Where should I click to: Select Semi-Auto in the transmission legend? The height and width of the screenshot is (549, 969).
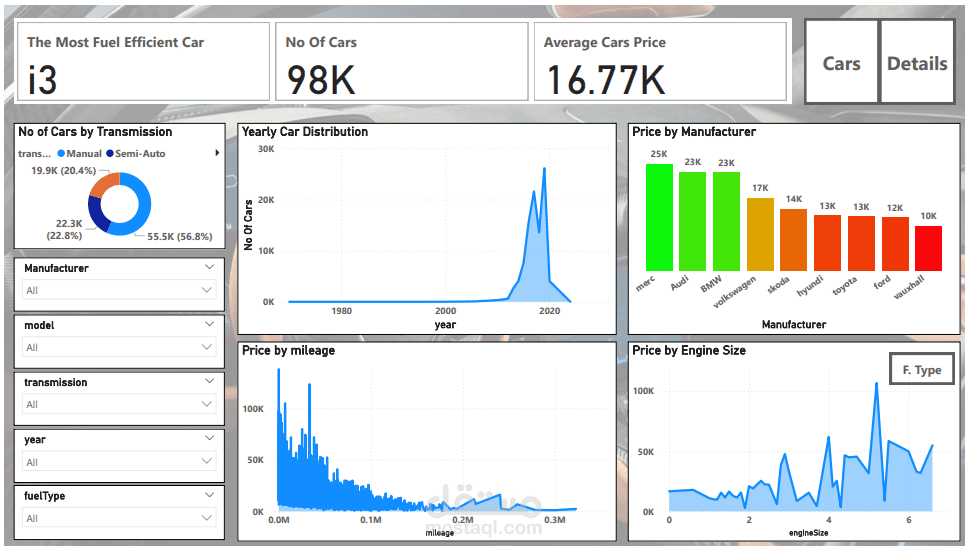pos(136,153)
